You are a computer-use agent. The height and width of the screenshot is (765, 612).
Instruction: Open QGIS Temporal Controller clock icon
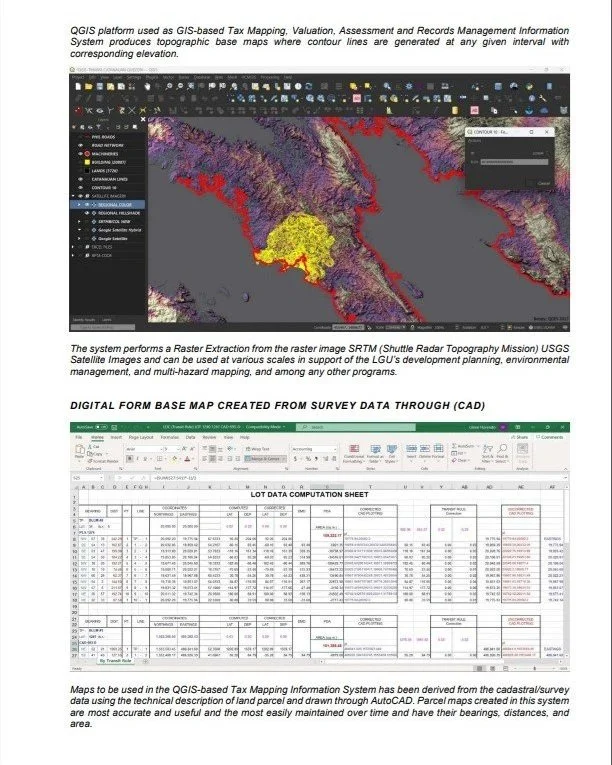click(298, 86)
